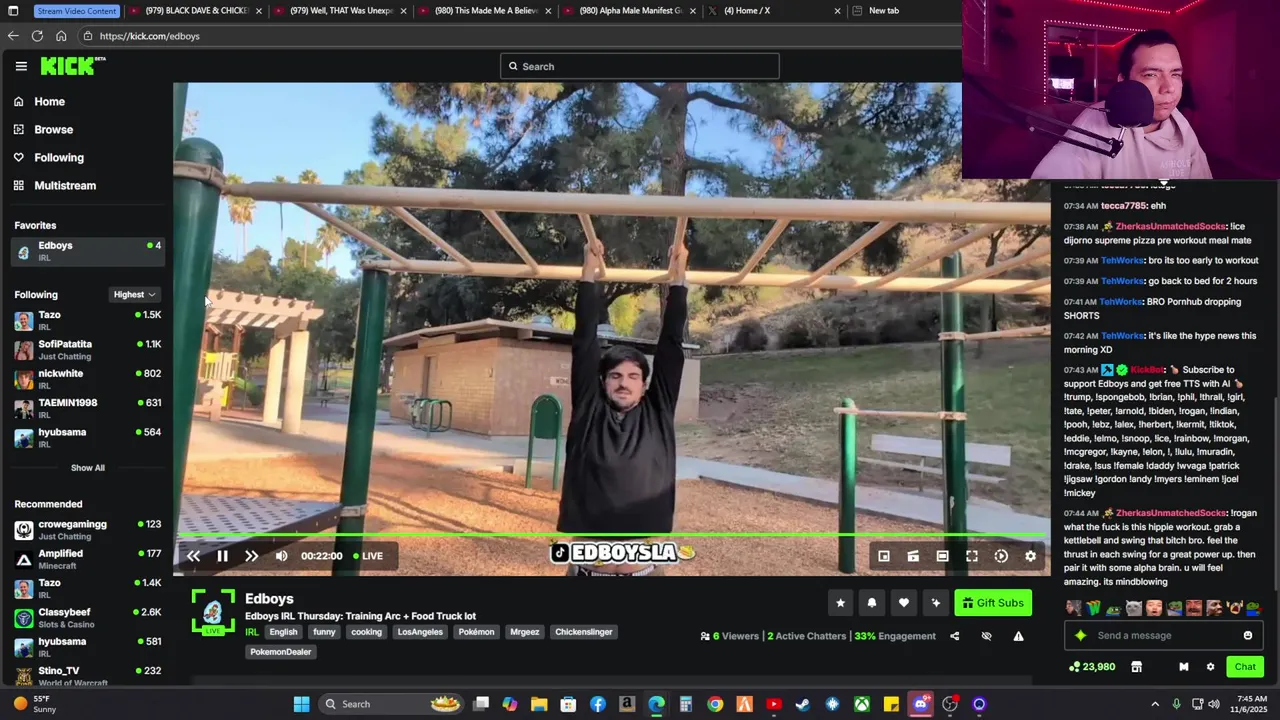Viewport: 1280px width, 720px height.
Task: Toggle theater mode in player
Action: coord(942,556)
